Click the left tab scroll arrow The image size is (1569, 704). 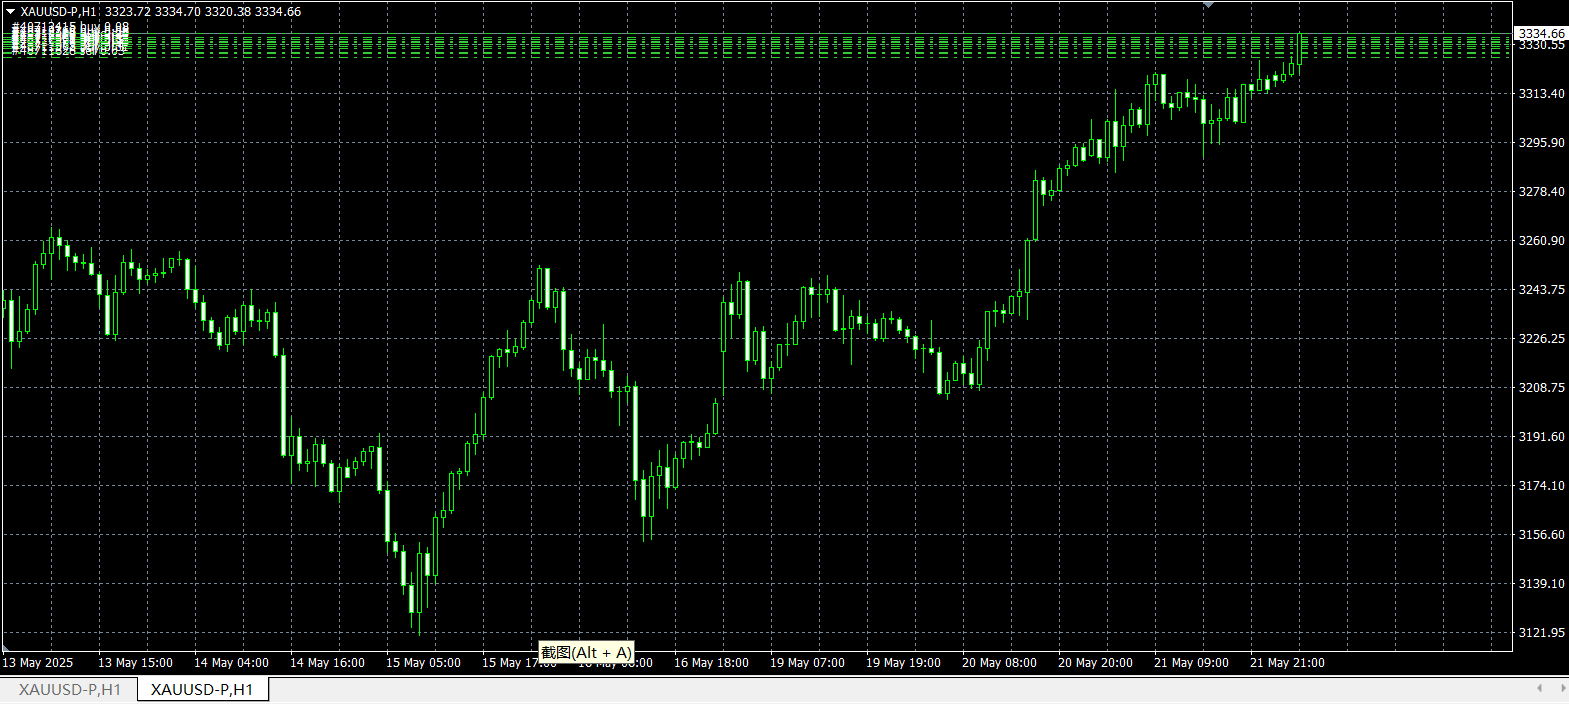point(1539,688)
